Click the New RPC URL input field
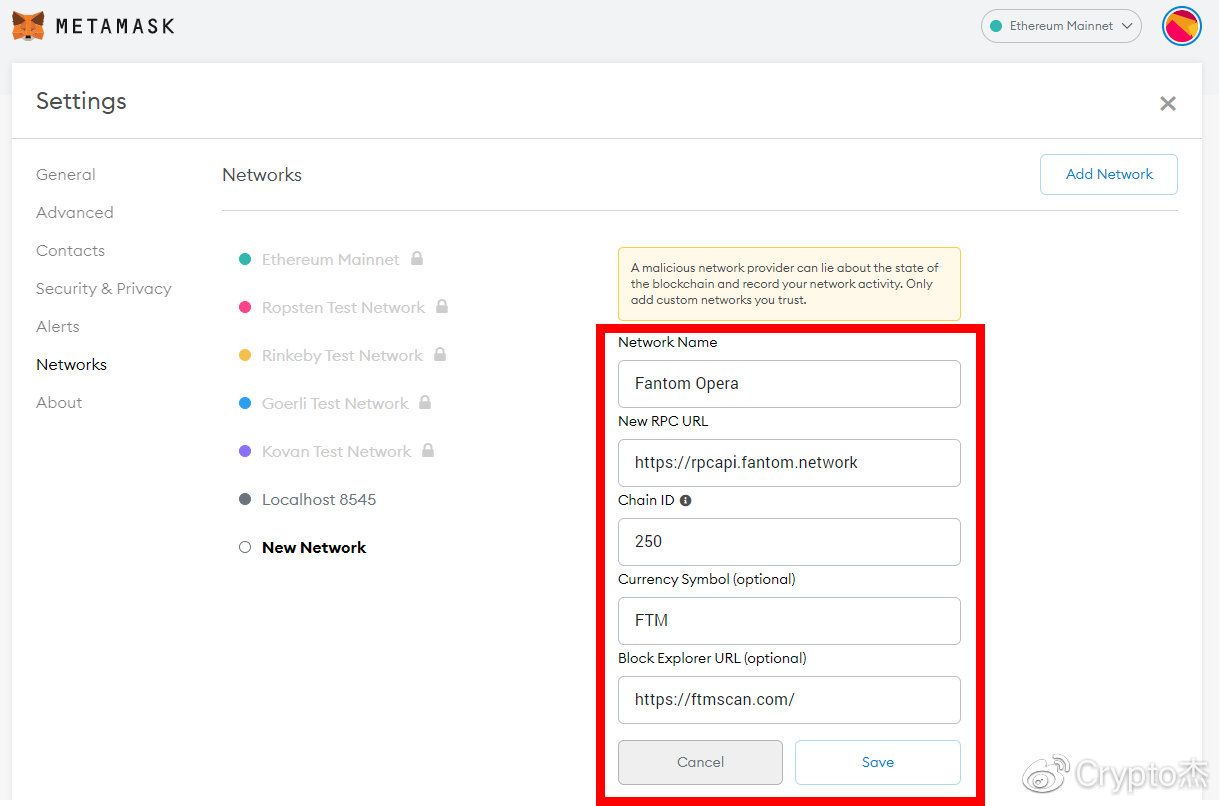 [789, 463]
